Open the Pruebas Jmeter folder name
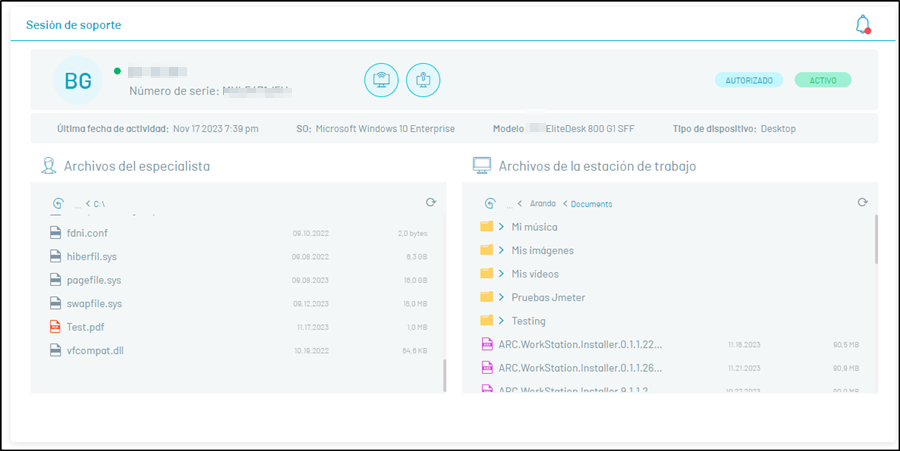900x451 pixels. 548,297
